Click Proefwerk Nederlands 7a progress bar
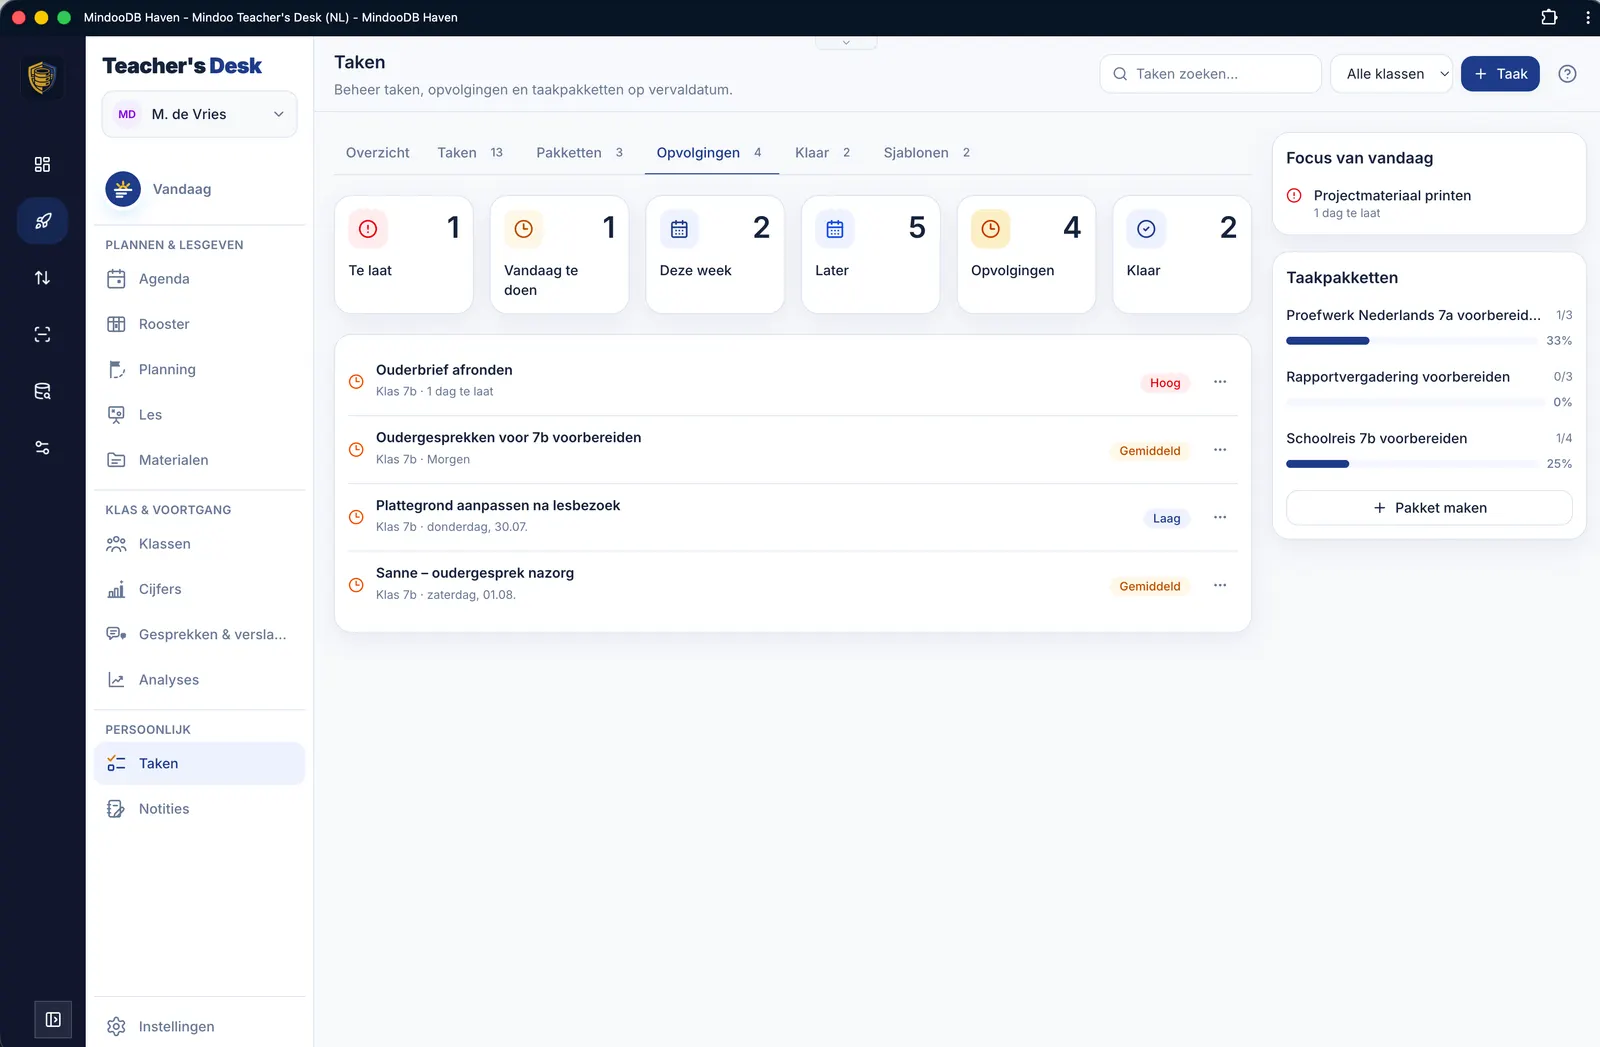 click(1411, 341)
